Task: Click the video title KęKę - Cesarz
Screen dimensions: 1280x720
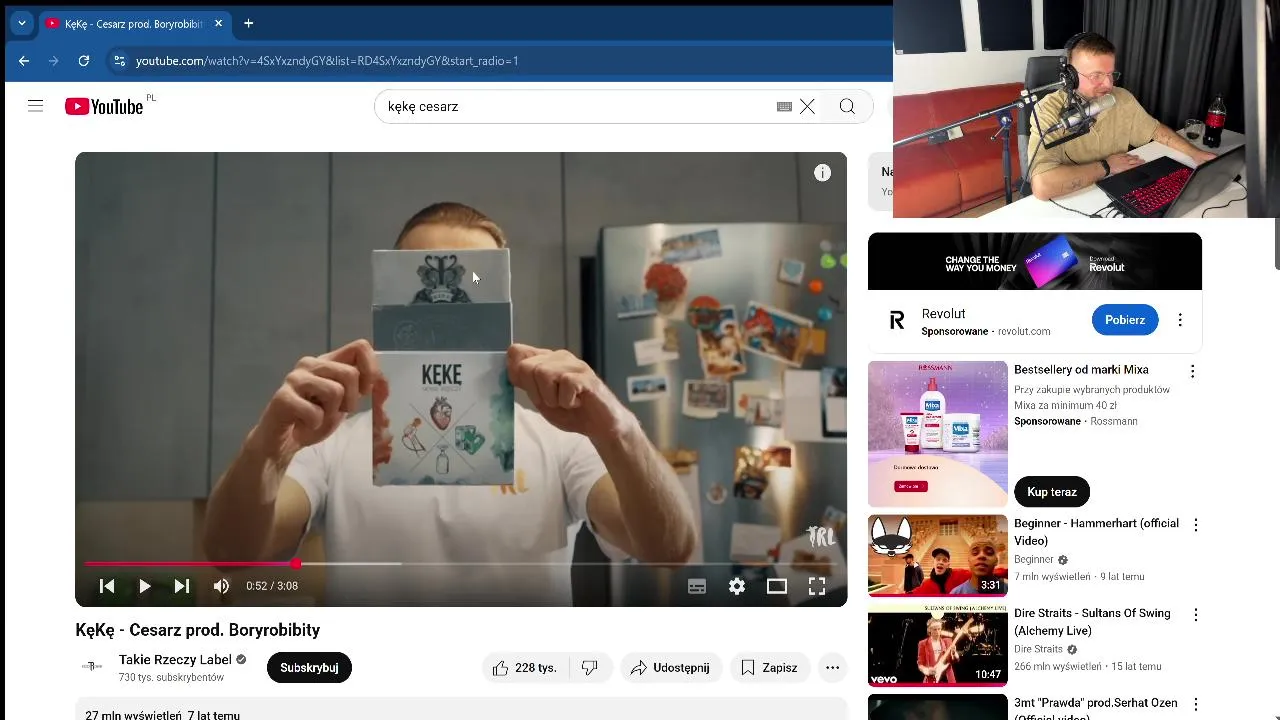Action: tap(198, 630)
